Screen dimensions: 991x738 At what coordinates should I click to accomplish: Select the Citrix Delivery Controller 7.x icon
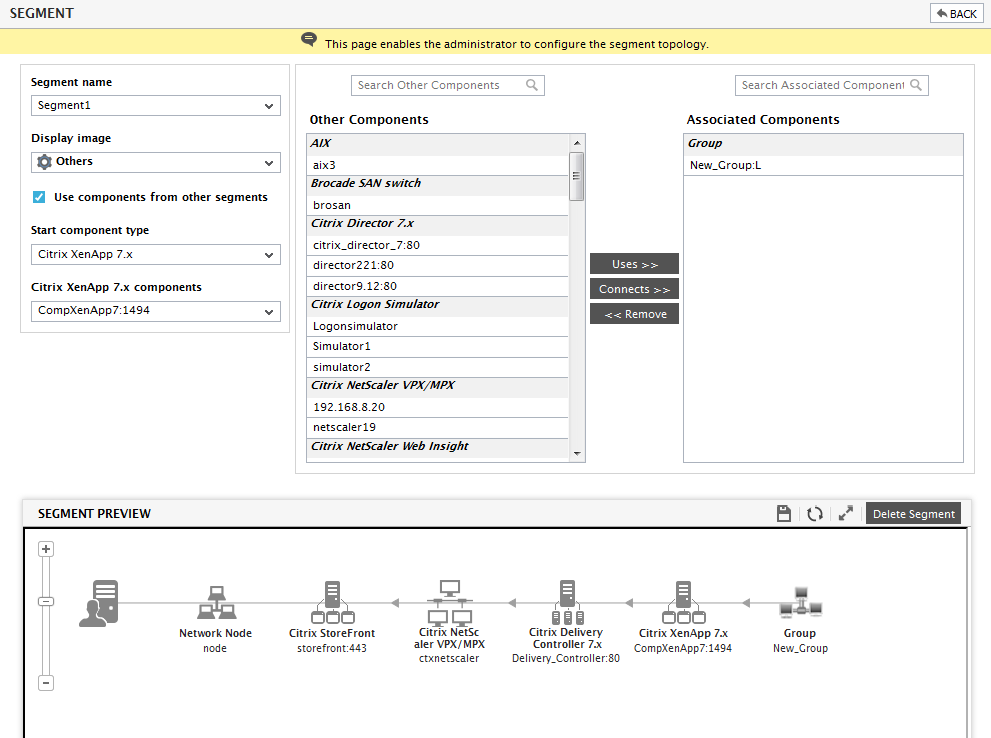[x=567, y=602]
